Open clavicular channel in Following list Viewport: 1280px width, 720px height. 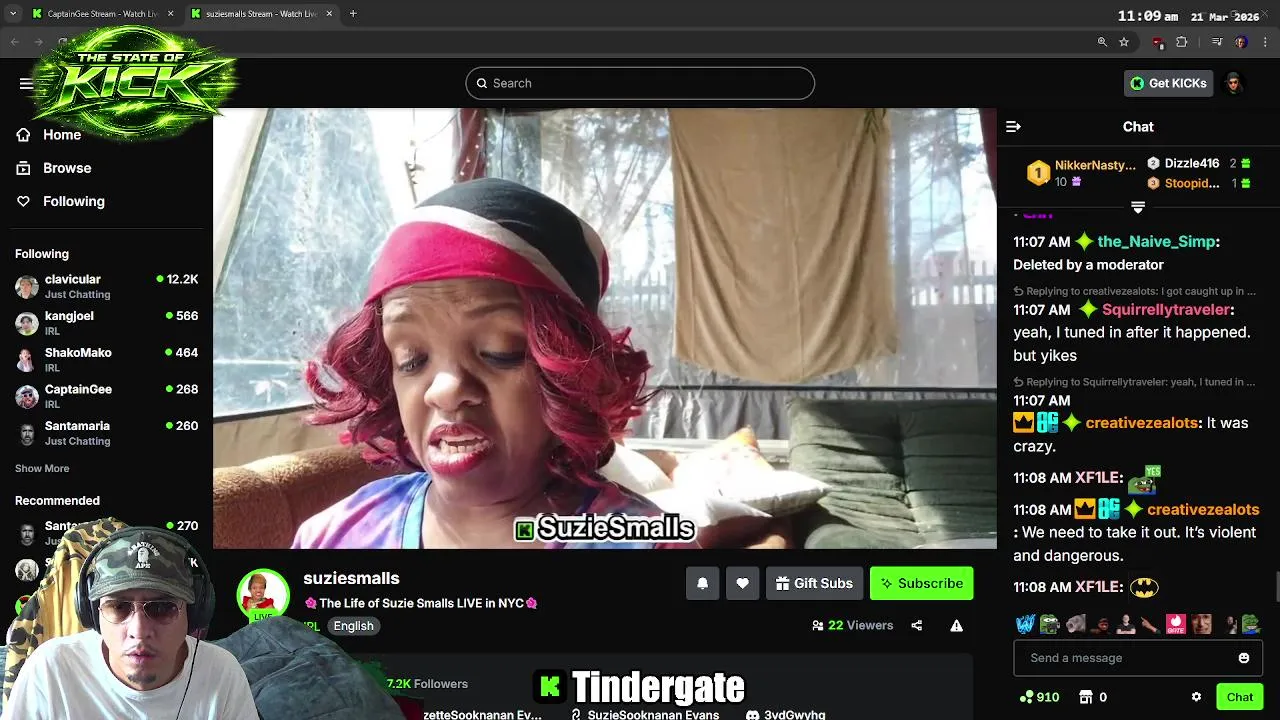click(x=106, y=286)
